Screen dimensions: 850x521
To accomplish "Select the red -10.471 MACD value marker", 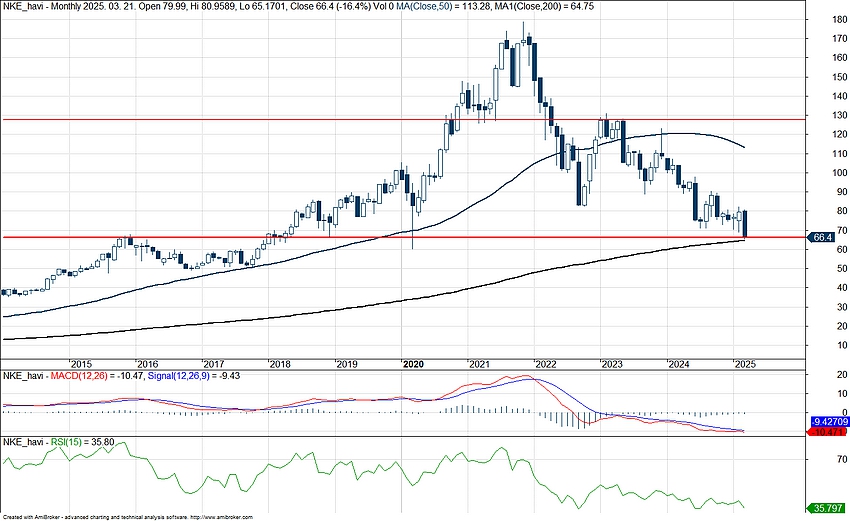I will tap(827, 432).
